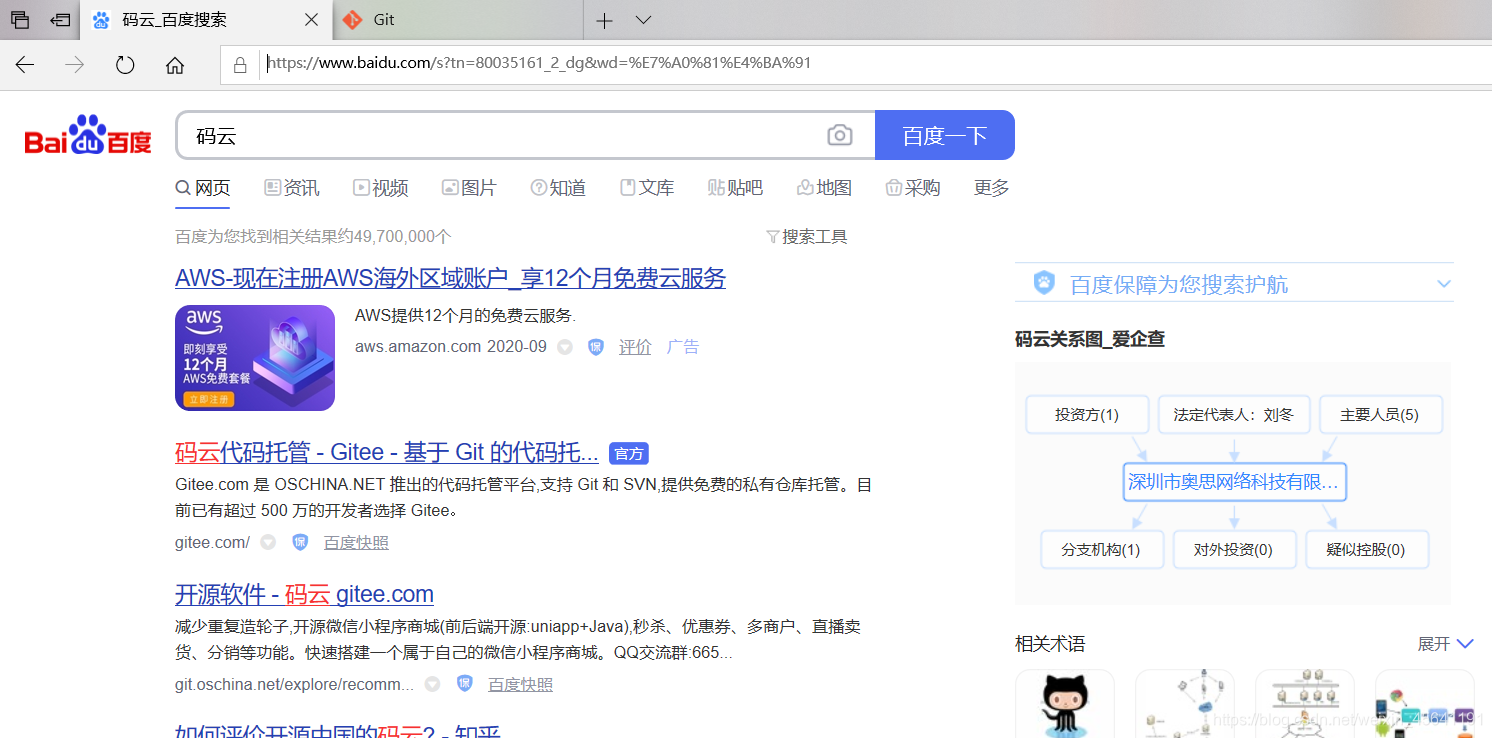Click shield icon beside gitee.com/

click(300, 543)
